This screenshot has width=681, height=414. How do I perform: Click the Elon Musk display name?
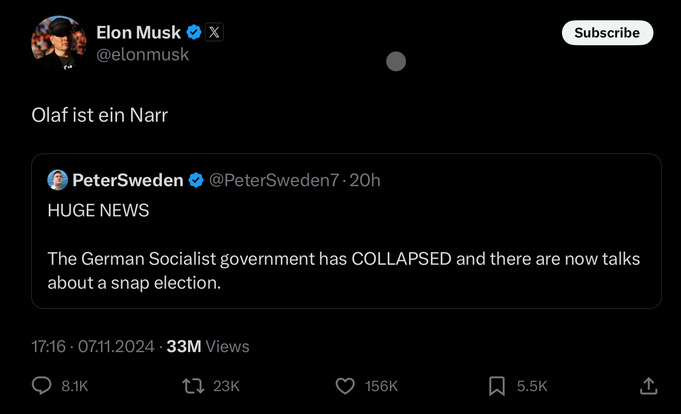[x=138, y=33]
